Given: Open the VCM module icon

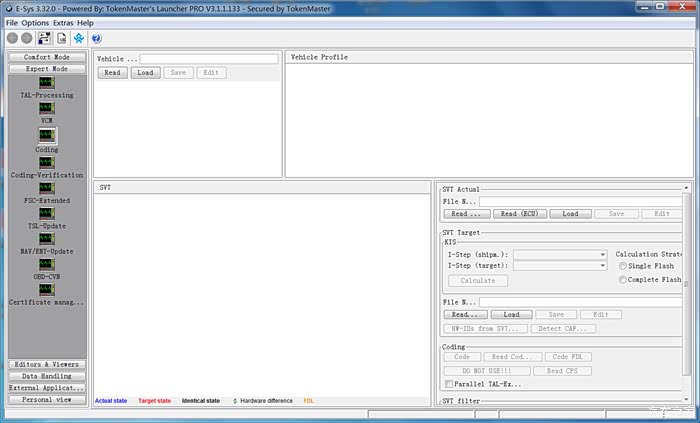Looking at the screenshot, I should [46, 108].
